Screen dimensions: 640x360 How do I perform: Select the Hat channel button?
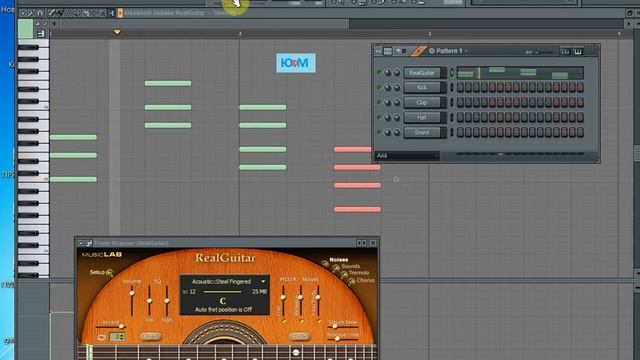[x=422, y=117]
